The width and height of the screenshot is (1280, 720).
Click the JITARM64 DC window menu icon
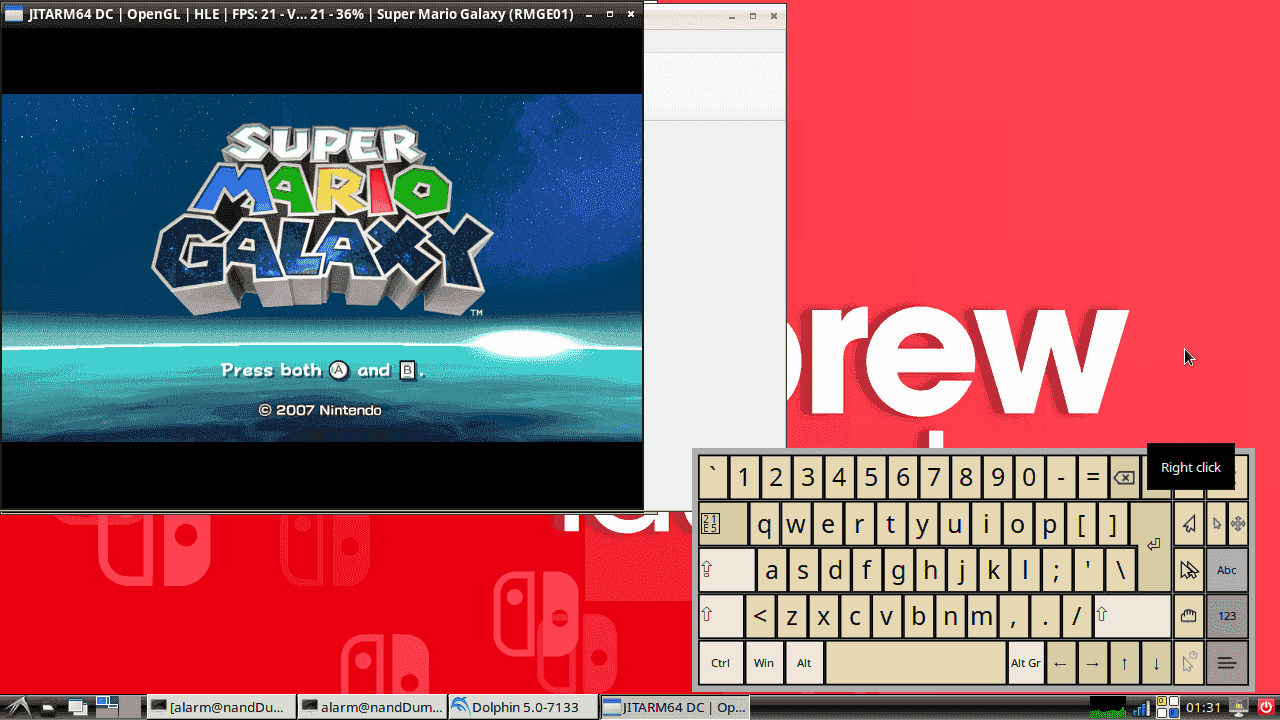tap(14, 14)
